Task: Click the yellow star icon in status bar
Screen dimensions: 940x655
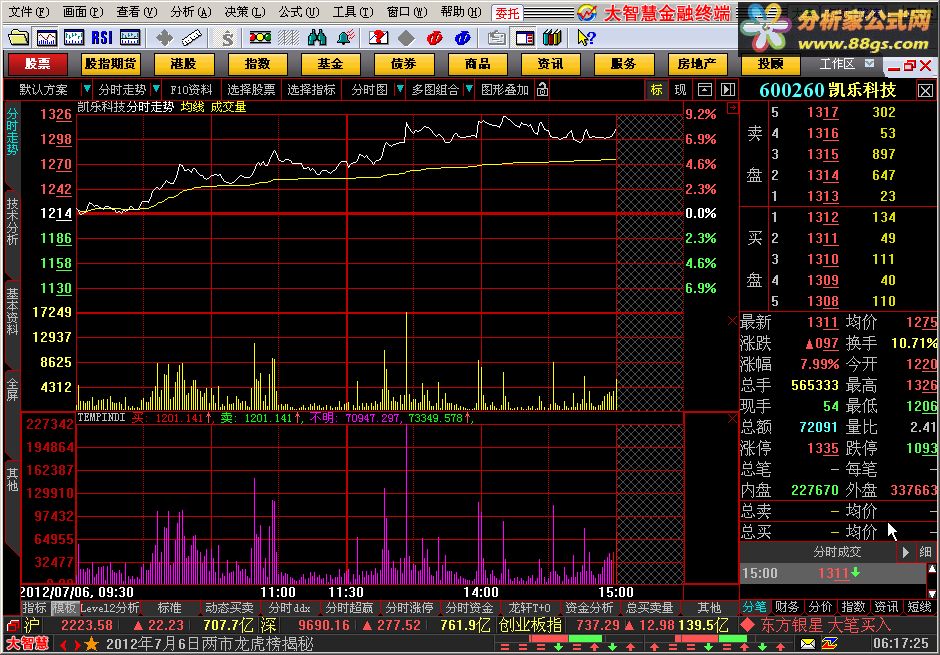Action: 92,644
